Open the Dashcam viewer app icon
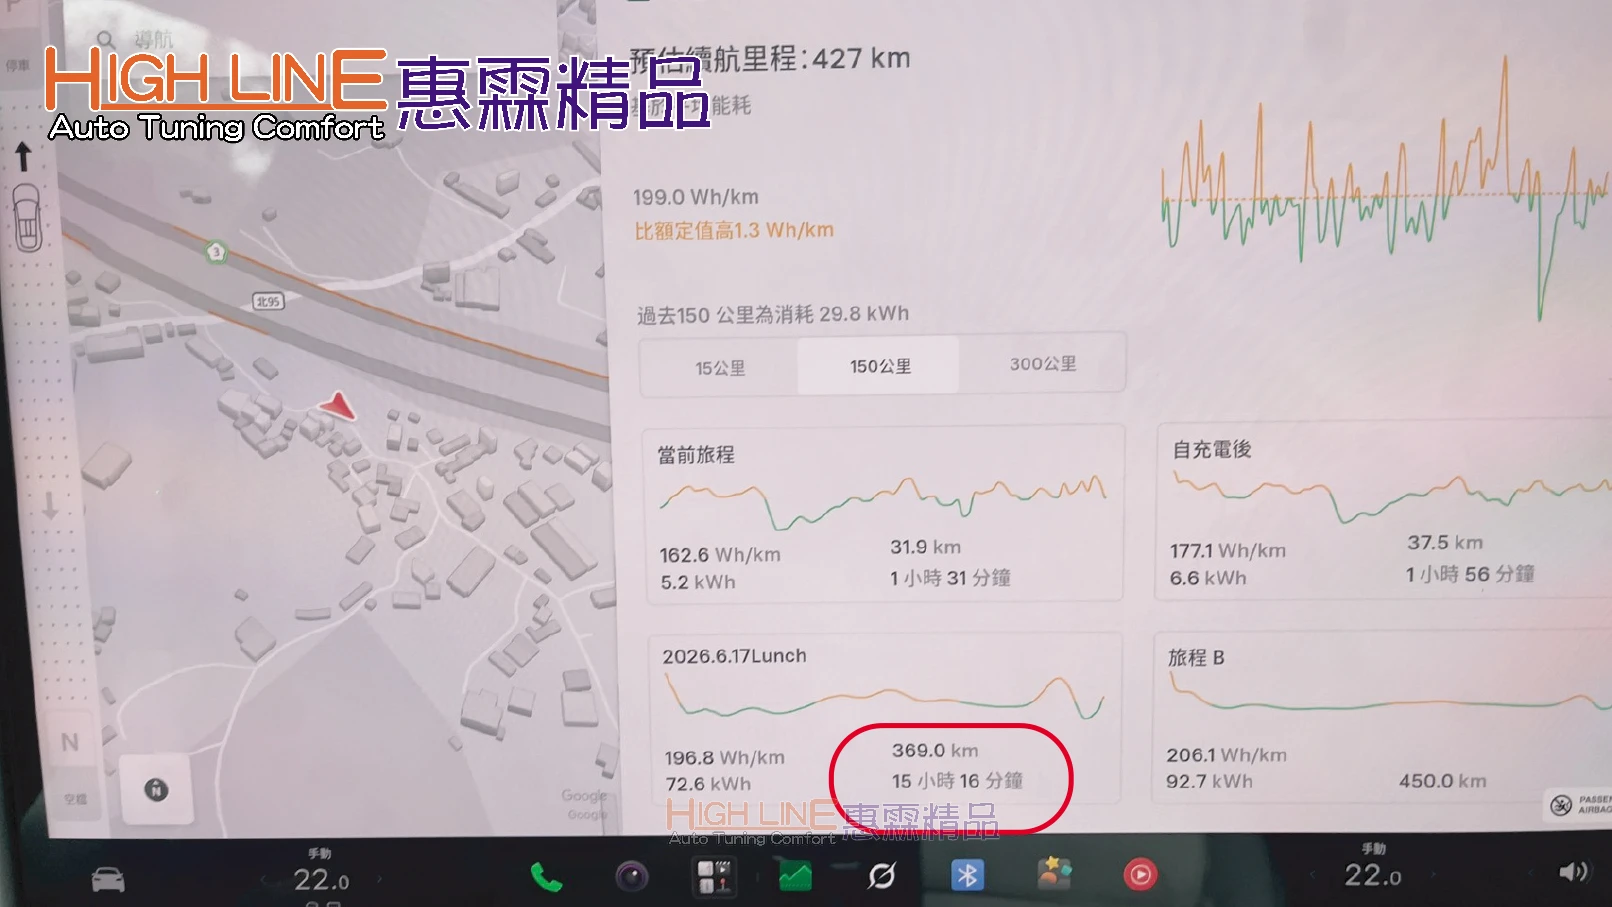 (x=714, y=877)
